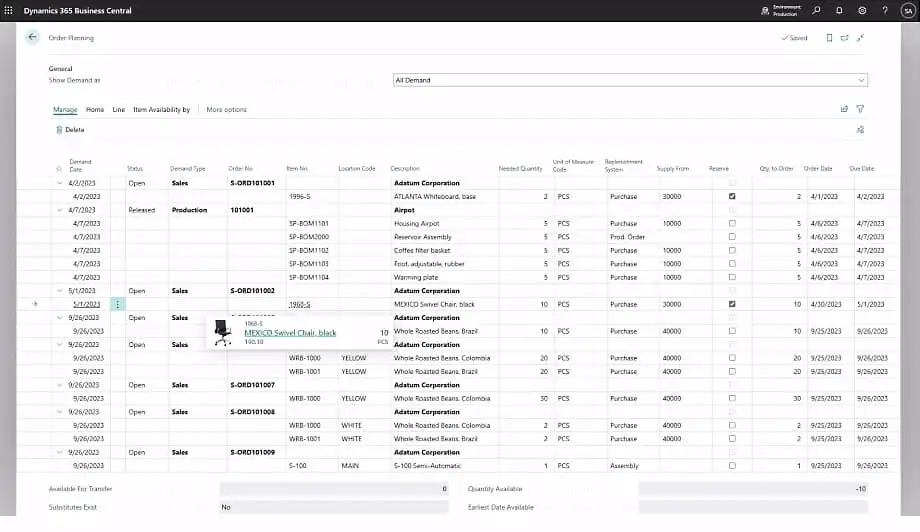The image size is (920, 532).
Task: Switch to the Manage tab
Action: tap(65, 110)
